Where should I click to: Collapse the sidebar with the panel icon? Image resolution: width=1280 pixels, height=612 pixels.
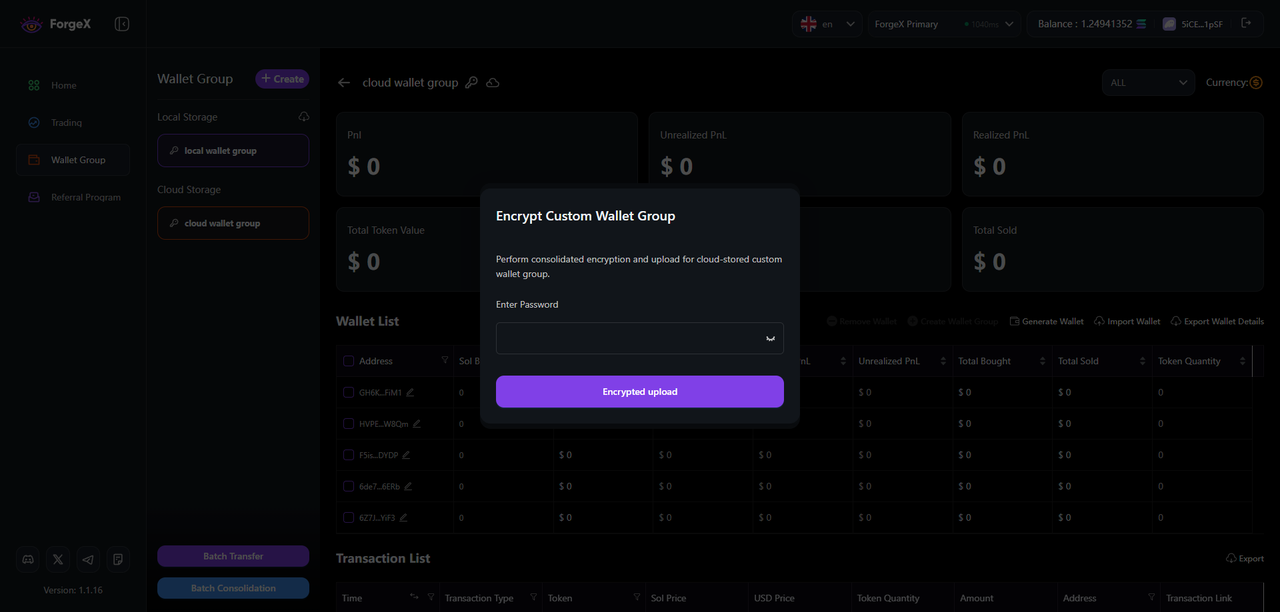pos(122,24)
